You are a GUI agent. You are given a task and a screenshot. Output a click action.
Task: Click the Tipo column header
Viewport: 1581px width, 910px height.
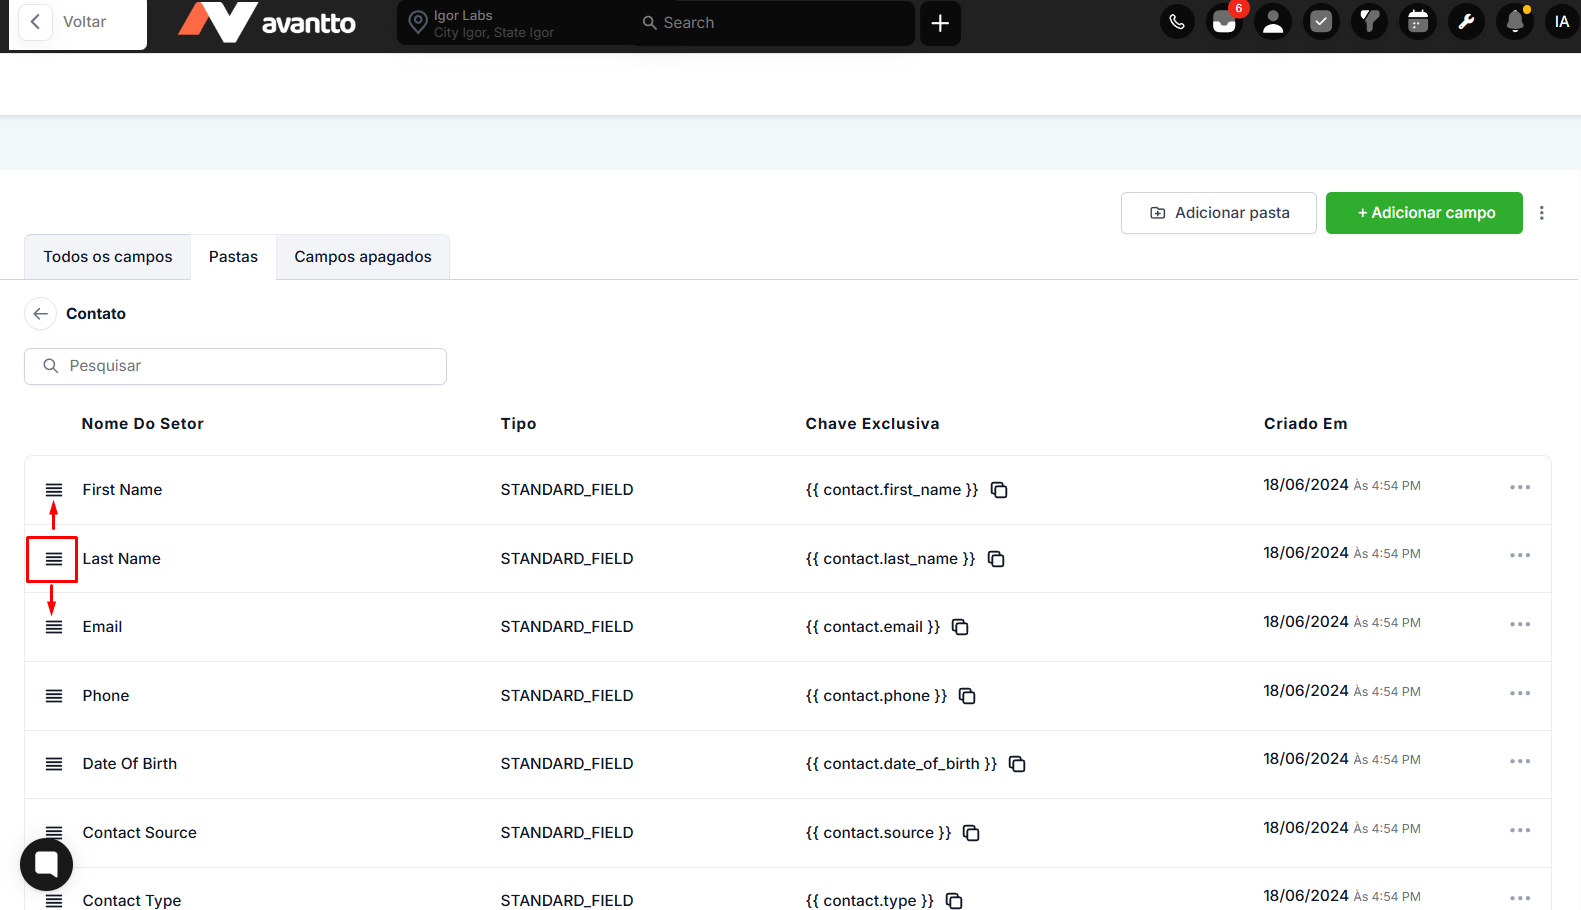click(x=519, y=424)
